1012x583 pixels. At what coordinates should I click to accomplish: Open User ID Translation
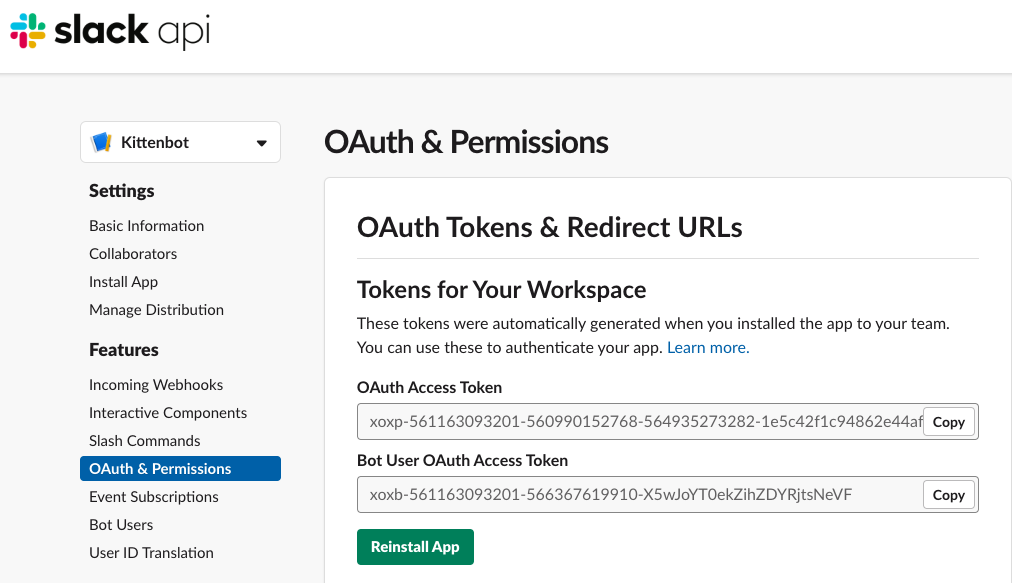tap(151, 553)
